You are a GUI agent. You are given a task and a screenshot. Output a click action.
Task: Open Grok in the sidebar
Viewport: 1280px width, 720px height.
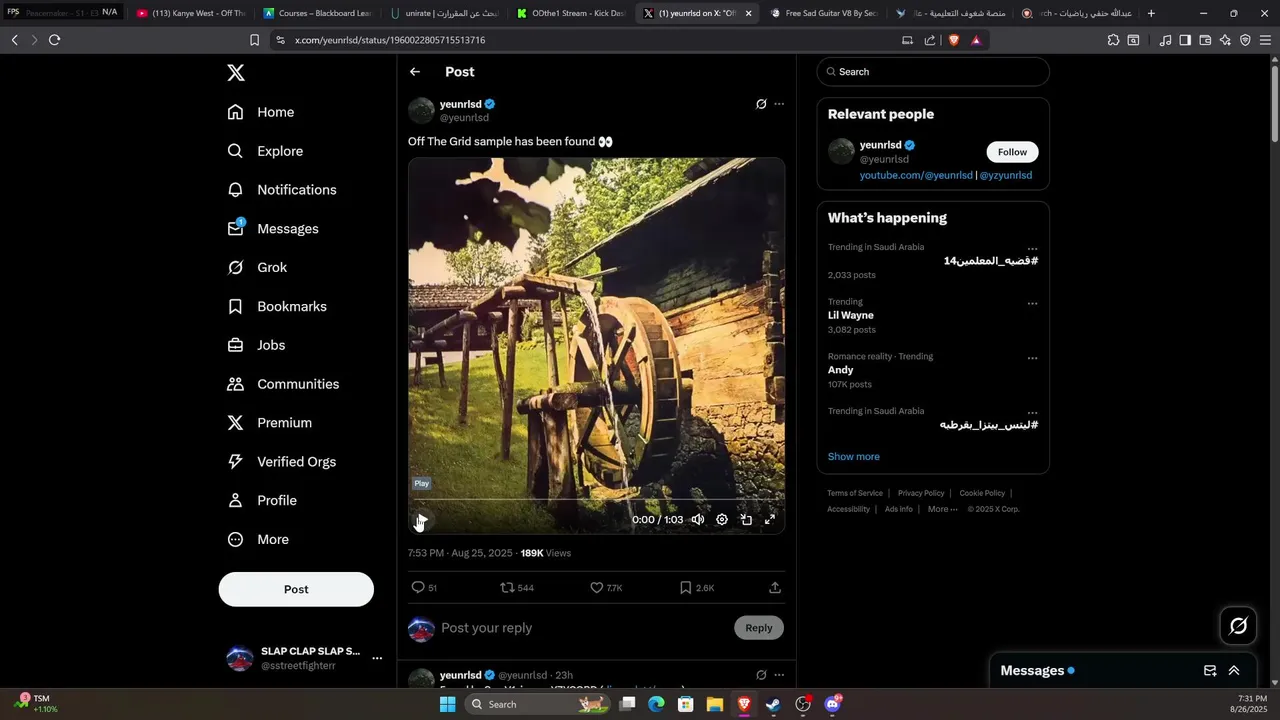tap(257, 268)
